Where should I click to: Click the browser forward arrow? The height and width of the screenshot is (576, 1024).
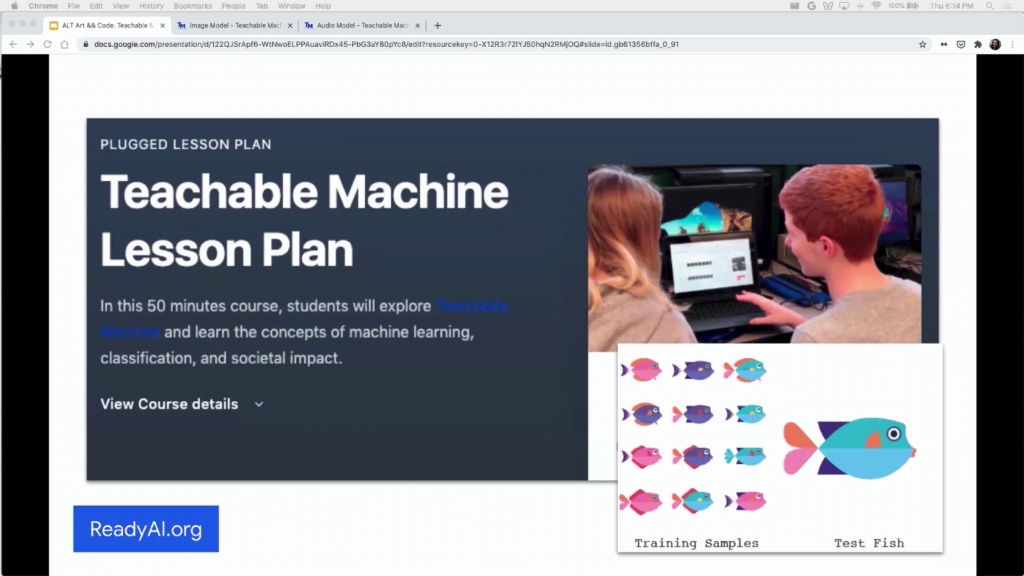tap(30, 44)
